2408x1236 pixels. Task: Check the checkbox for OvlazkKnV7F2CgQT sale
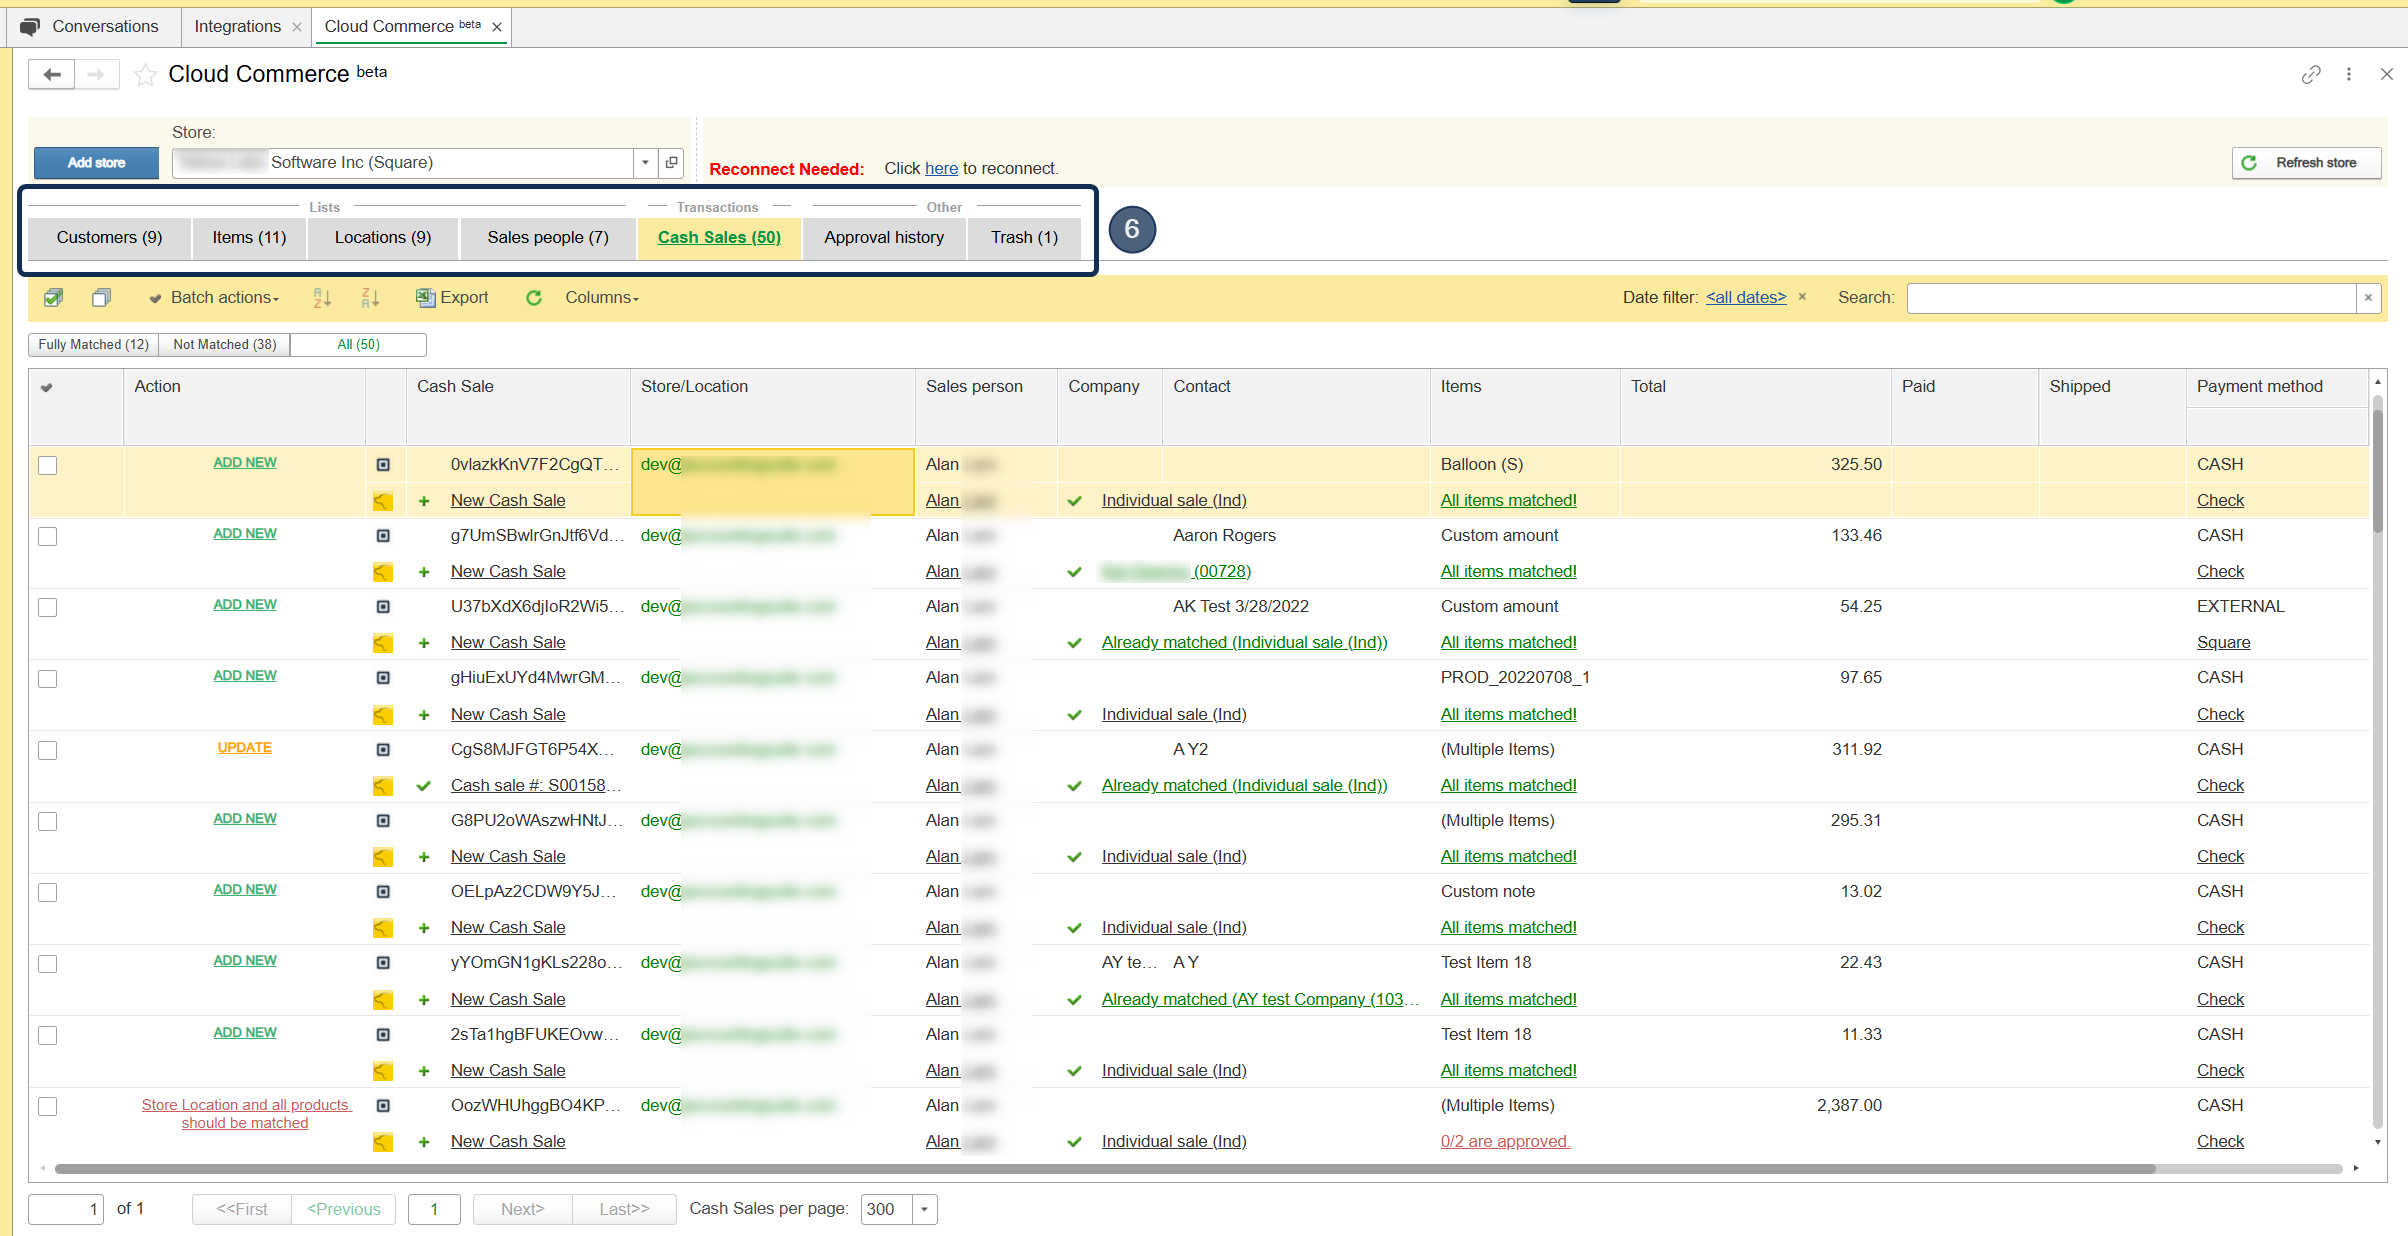(47, 465)
